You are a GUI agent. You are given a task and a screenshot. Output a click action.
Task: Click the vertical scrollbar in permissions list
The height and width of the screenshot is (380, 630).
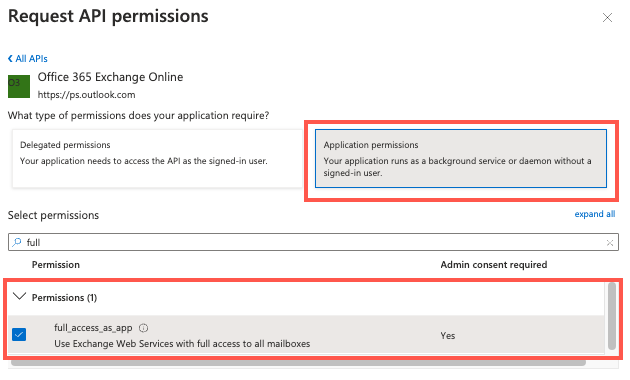coord(612,316)
